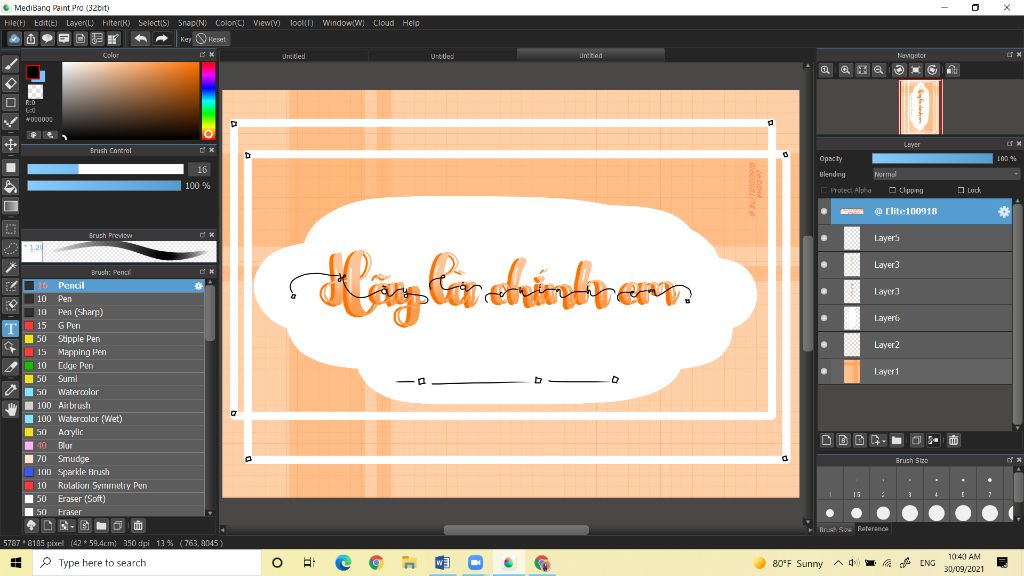Select the Airbrush brush

point(114,406)
